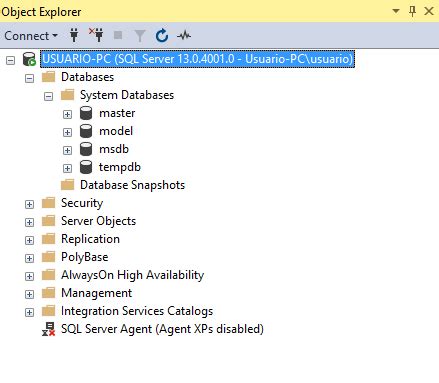Select the Databases node label
Screen dimensions: 439x383
click(x=88, y=77)
